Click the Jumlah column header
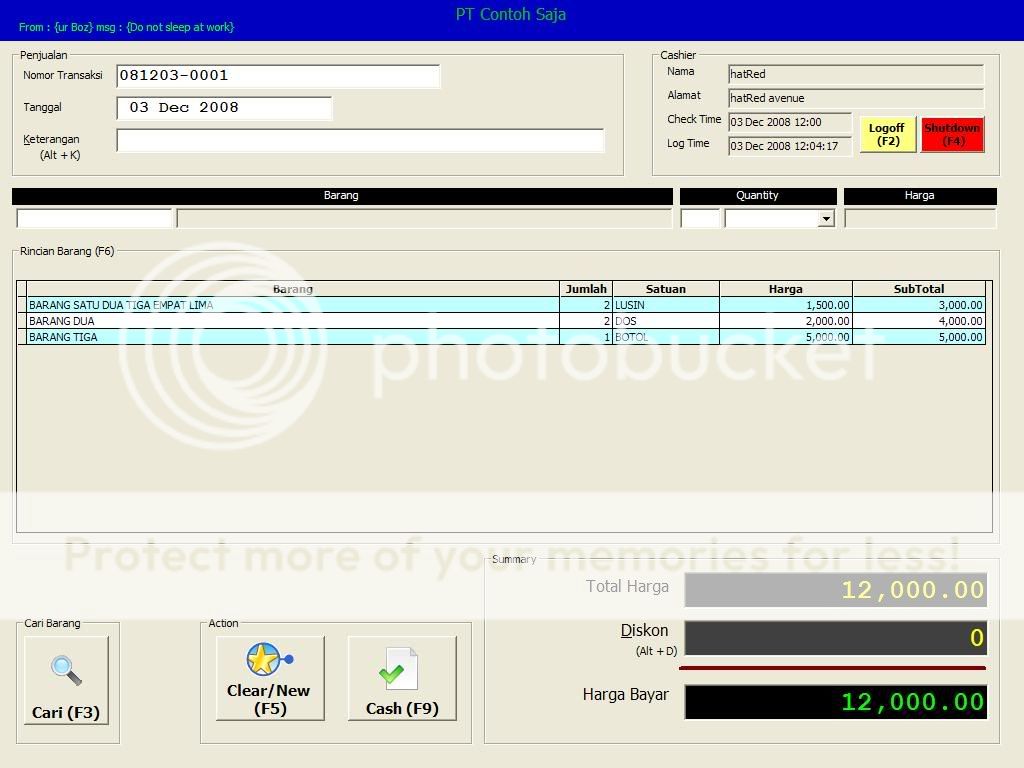The width and height of the screenshot is (1024, 768). 586,289
